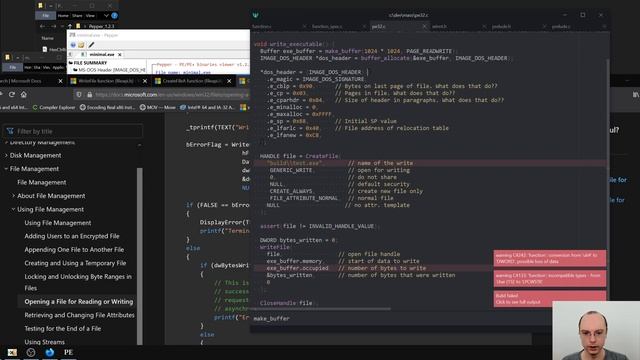
Task: Click the blue Explorer help icon
Action: click(115, 16)
